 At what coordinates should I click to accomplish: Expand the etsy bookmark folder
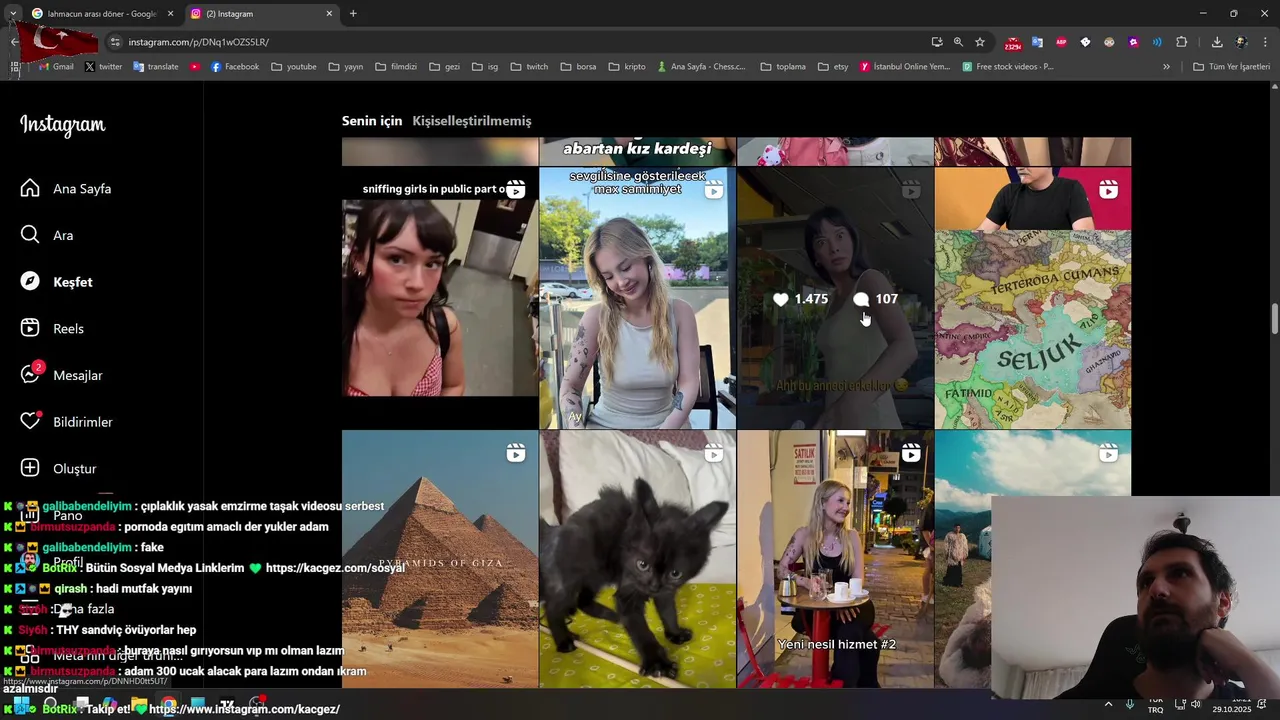coord(833,67)
